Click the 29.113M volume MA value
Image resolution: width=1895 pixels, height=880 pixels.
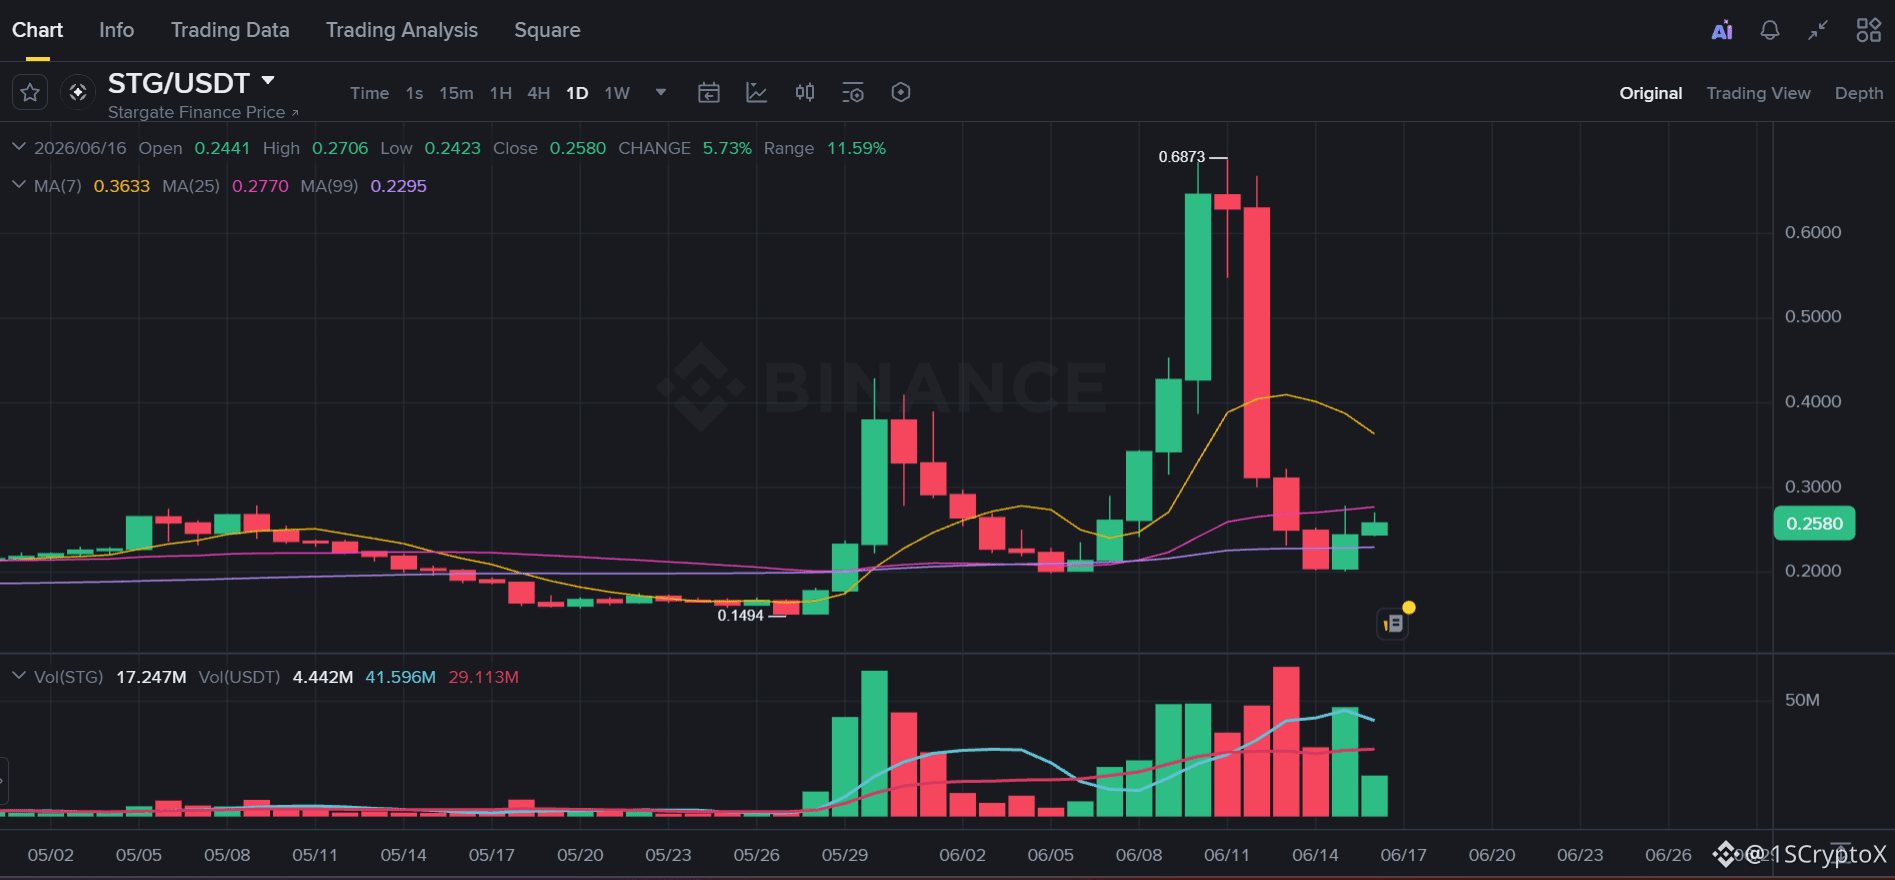pyautogui.click(x=483, y=677)
